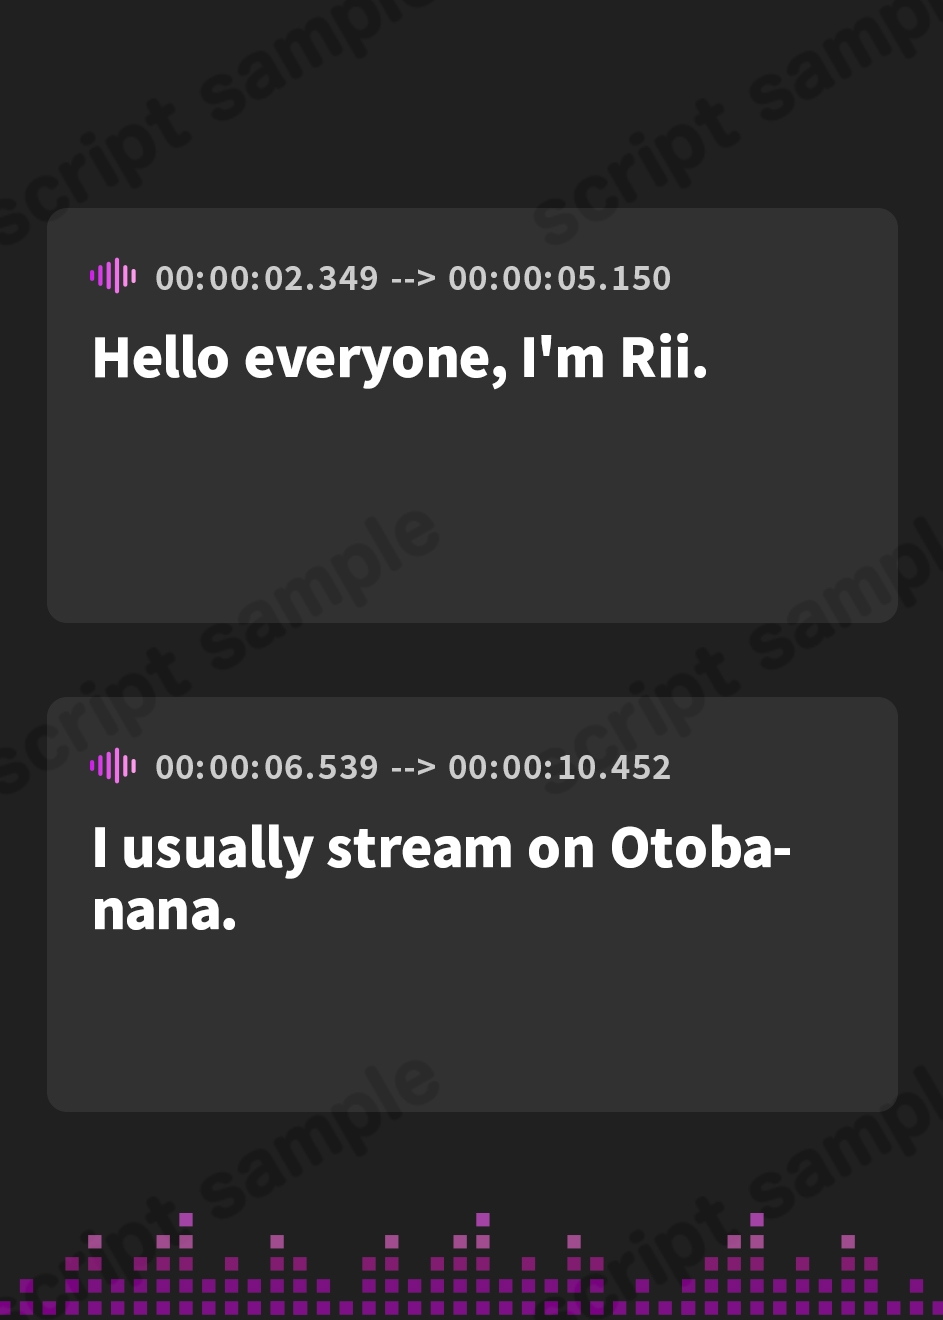This screenshot has width=943, height=1320.
Task: Click "Otoba-" in the second subtitle
Action: click(700, 848)
